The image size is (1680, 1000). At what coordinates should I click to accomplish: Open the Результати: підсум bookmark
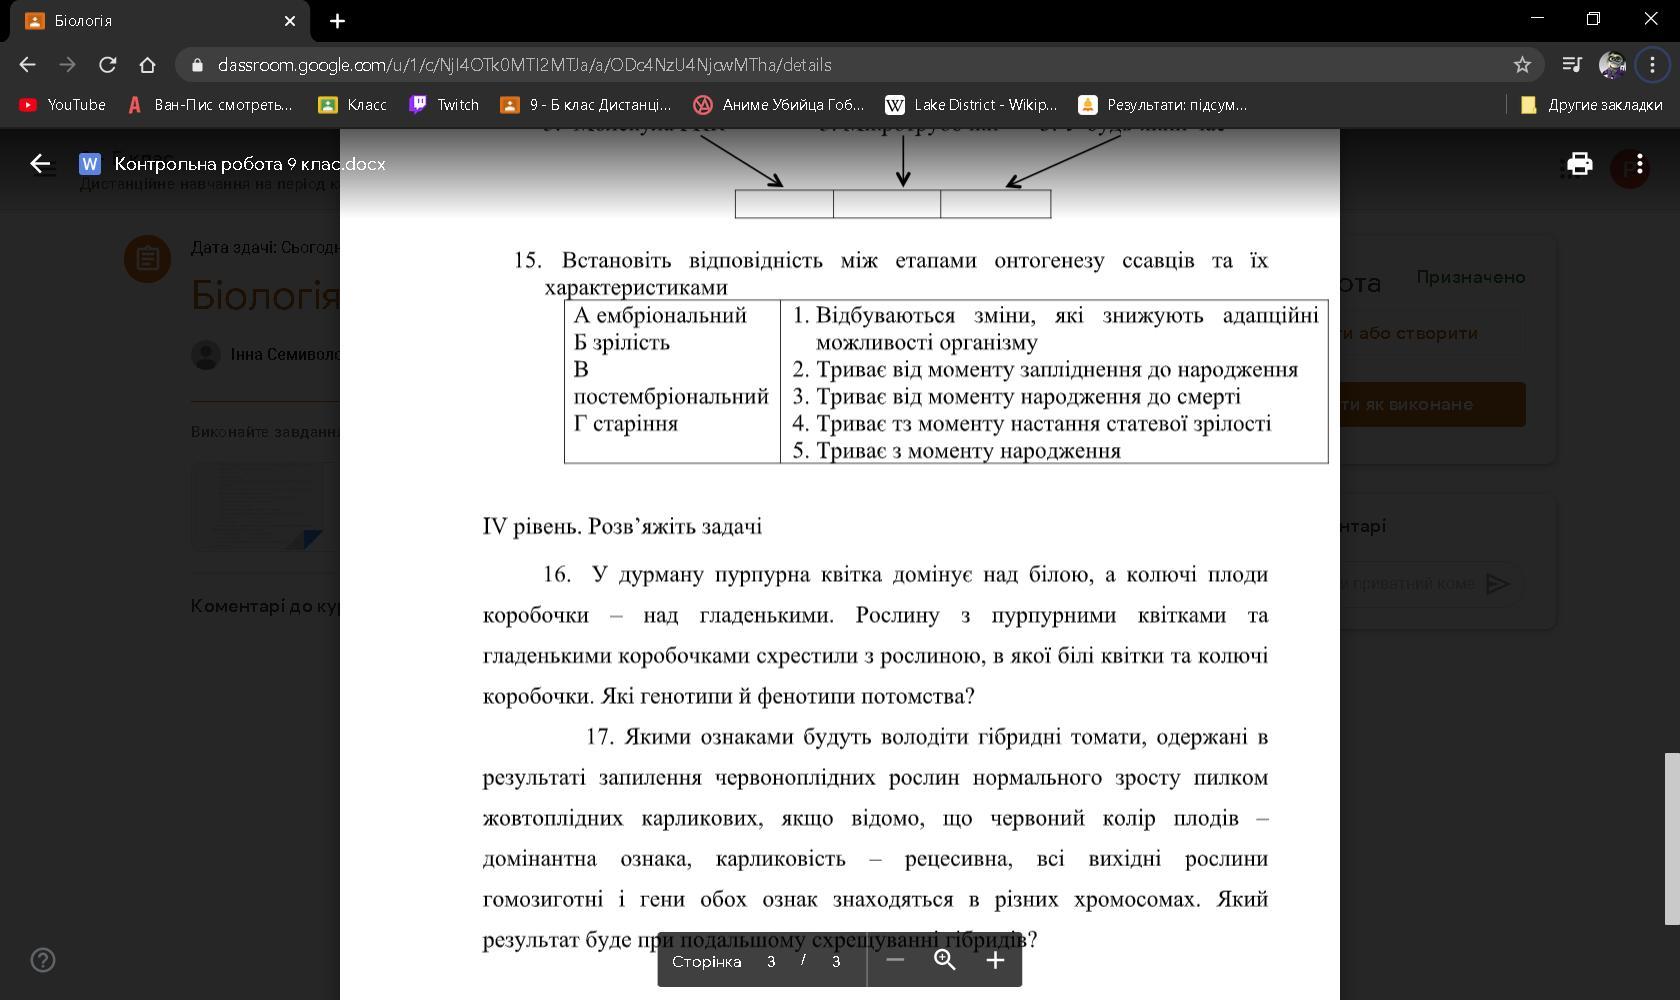pos(1163,105)
